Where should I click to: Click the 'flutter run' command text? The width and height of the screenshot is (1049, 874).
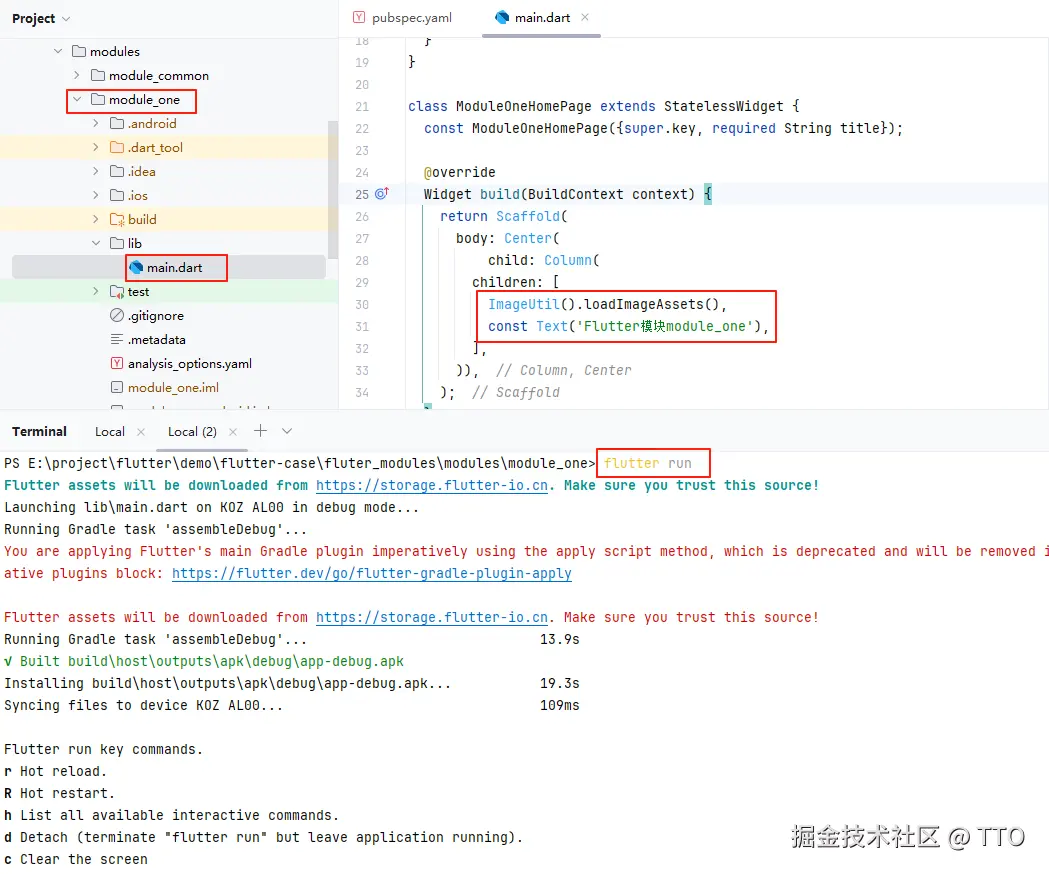pyautogui.click(x=648, y=463)
